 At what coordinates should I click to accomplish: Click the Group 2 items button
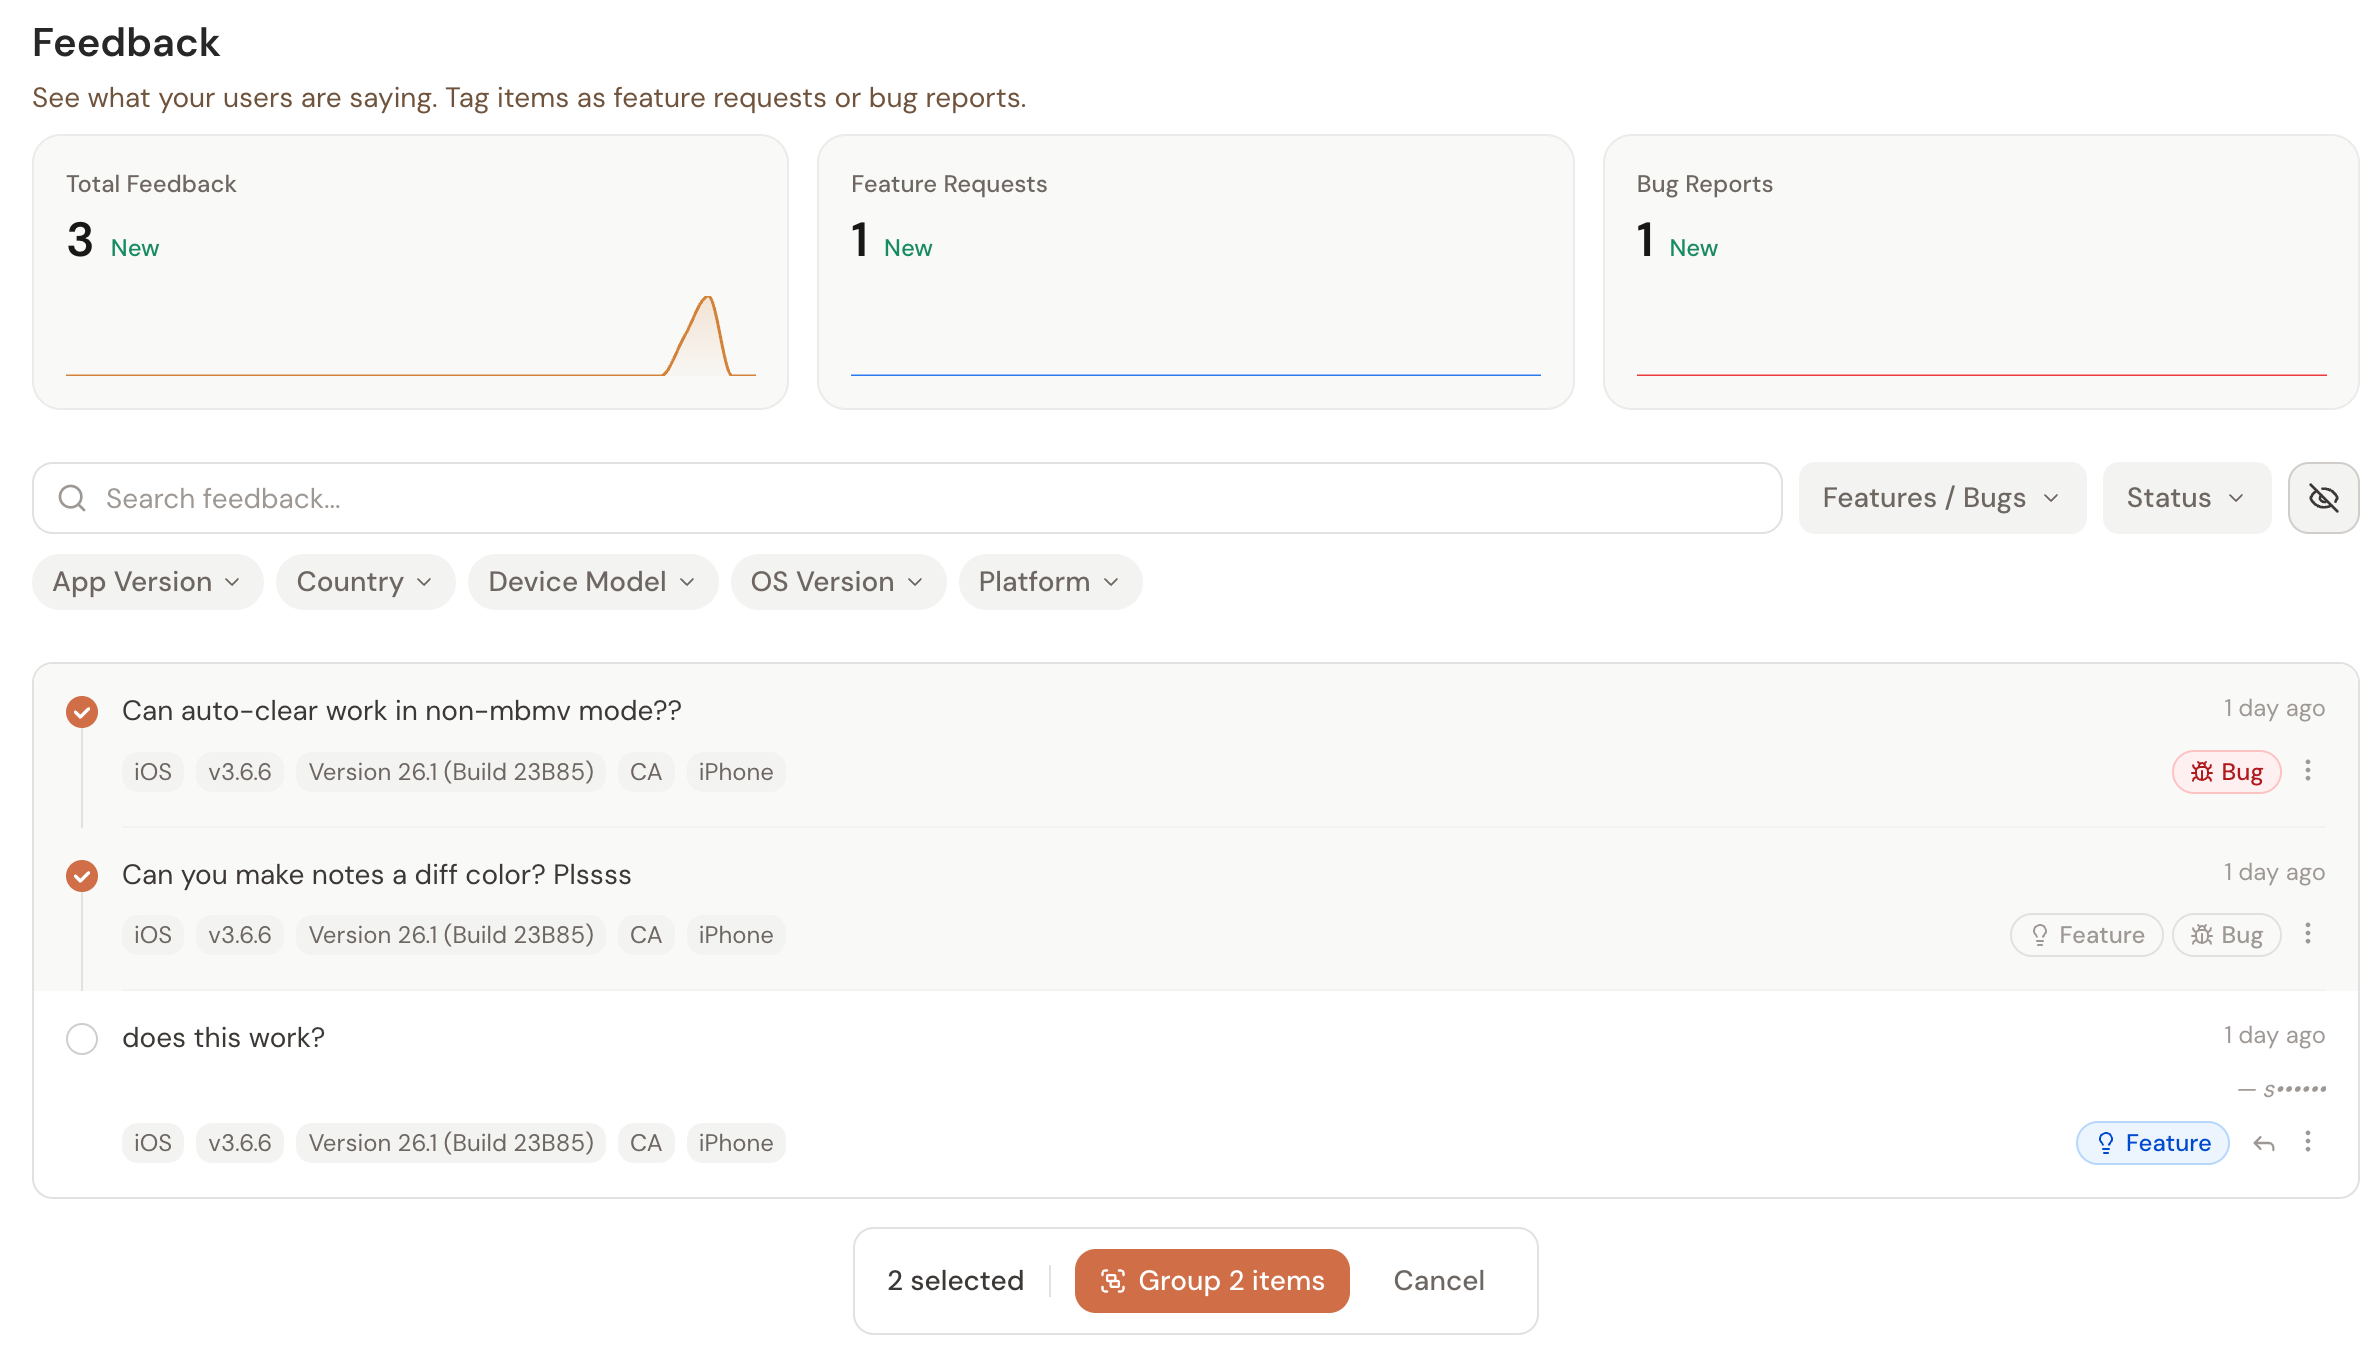(1211, 1280)
